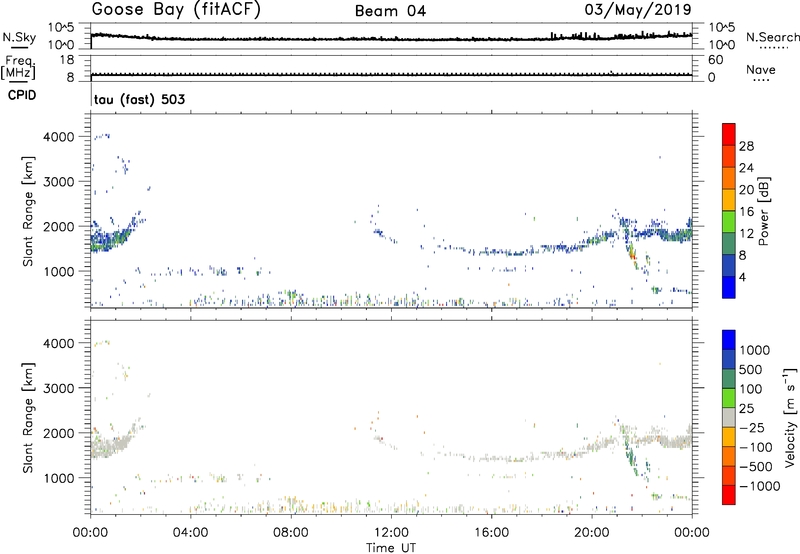Click the "60" Nave axis tick label
800x554 pixels.
(715, 60)
